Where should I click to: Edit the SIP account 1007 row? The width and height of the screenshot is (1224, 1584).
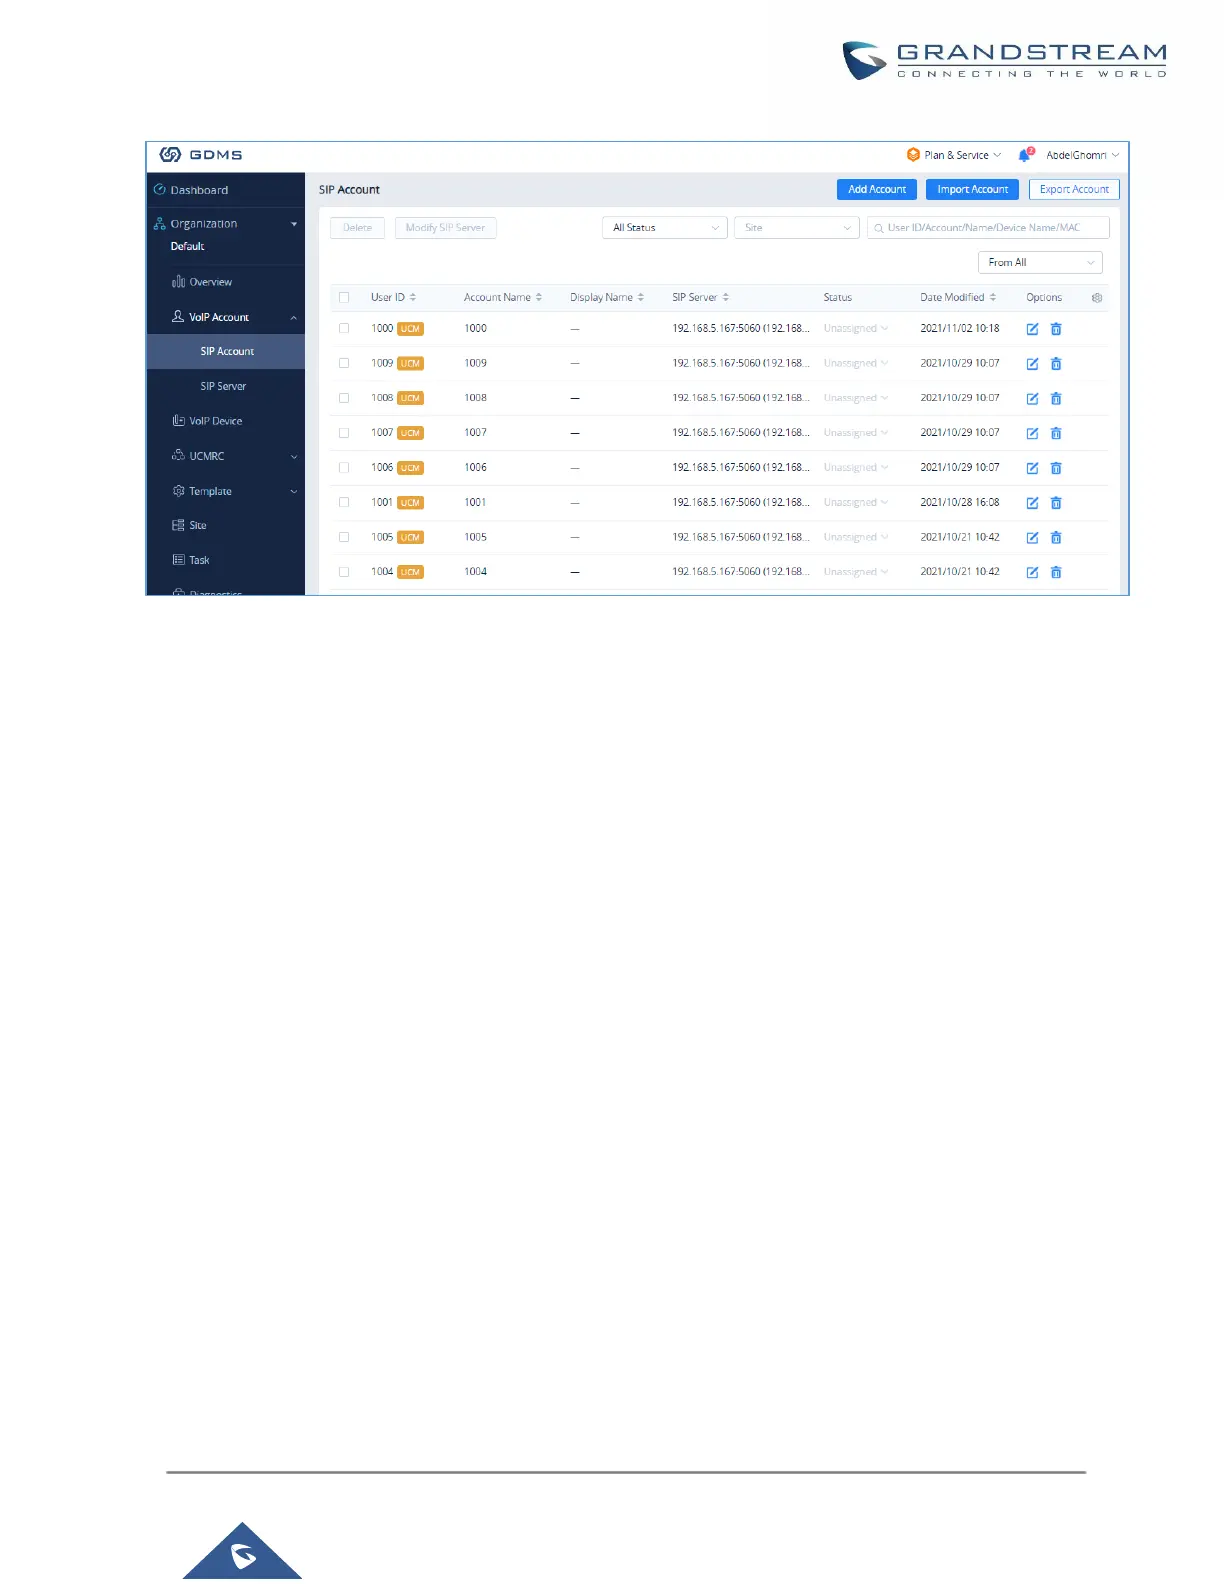(1032, 434)
